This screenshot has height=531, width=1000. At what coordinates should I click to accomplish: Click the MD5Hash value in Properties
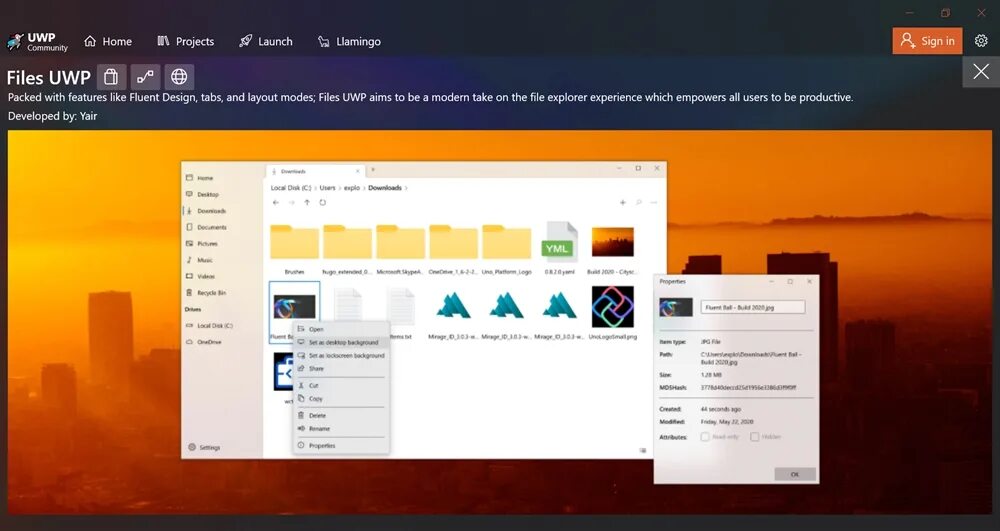(748, 388)
